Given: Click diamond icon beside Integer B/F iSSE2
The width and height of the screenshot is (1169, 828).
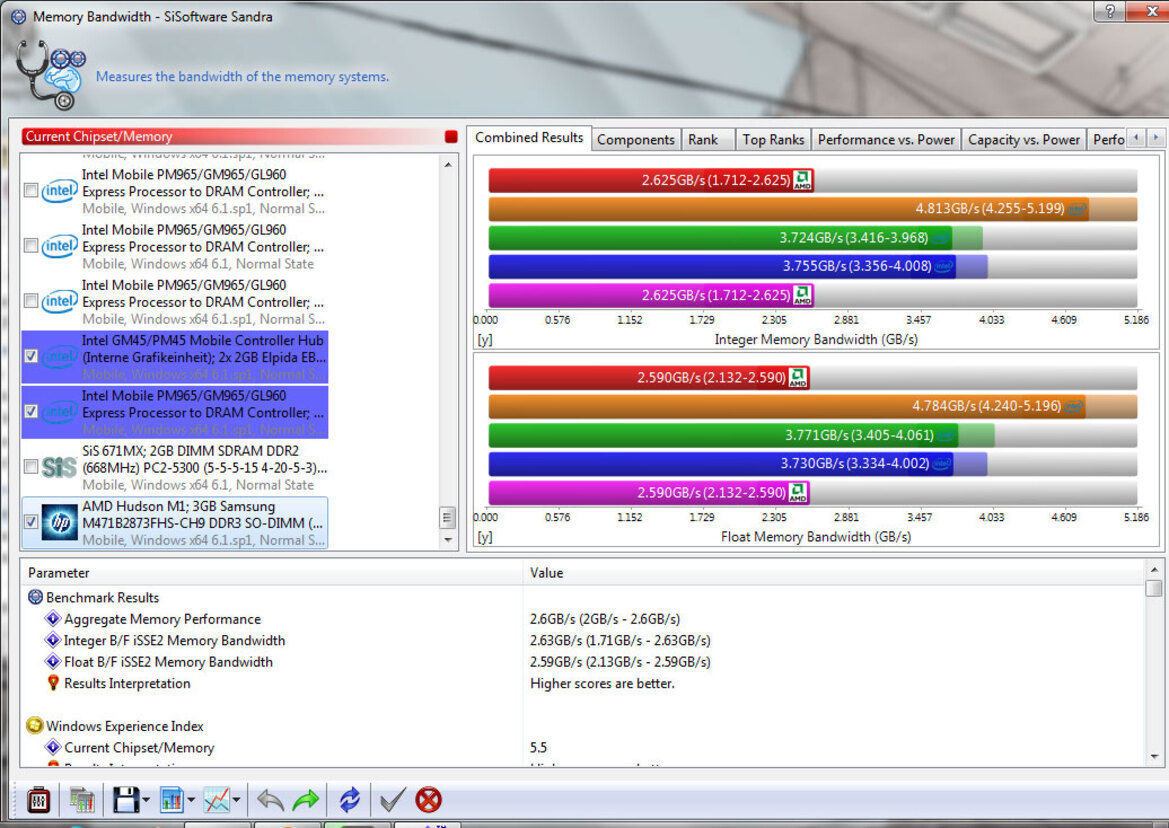Looking at the screenshot, I should pos(53,640).
